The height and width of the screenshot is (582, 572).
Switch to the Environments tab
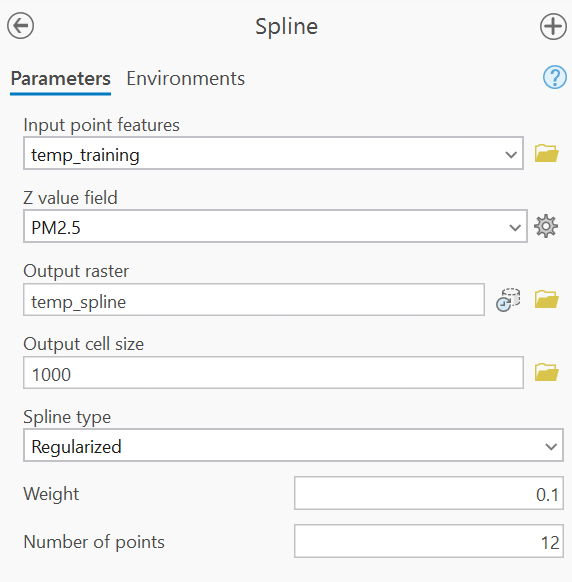186,79
